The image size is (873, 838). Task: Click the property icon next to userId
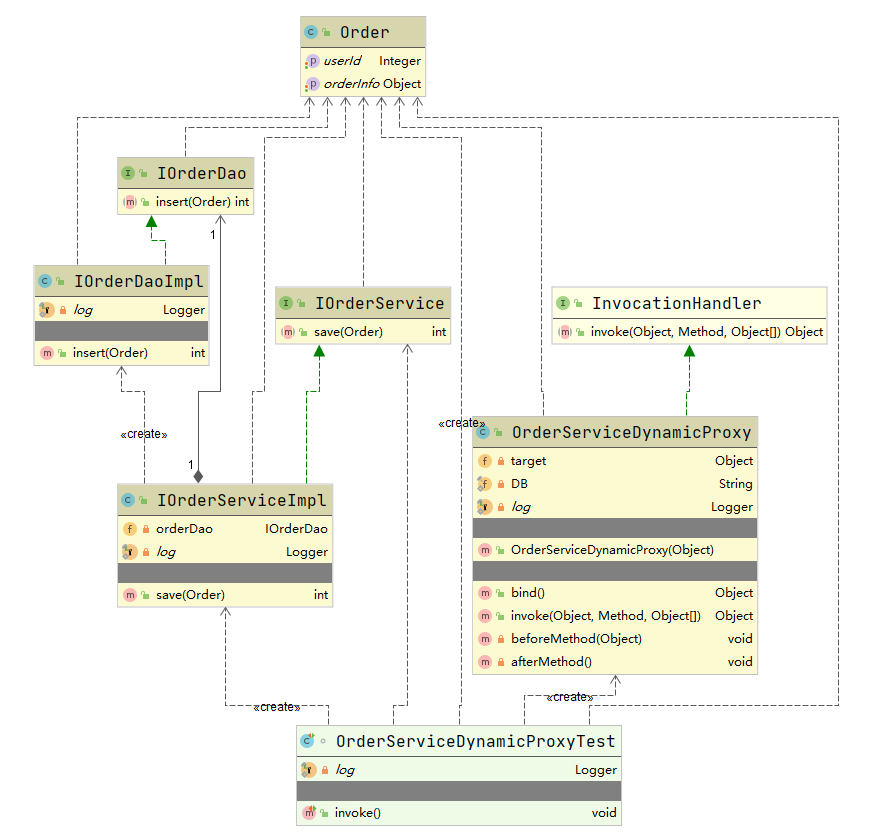tap(312, 61)
